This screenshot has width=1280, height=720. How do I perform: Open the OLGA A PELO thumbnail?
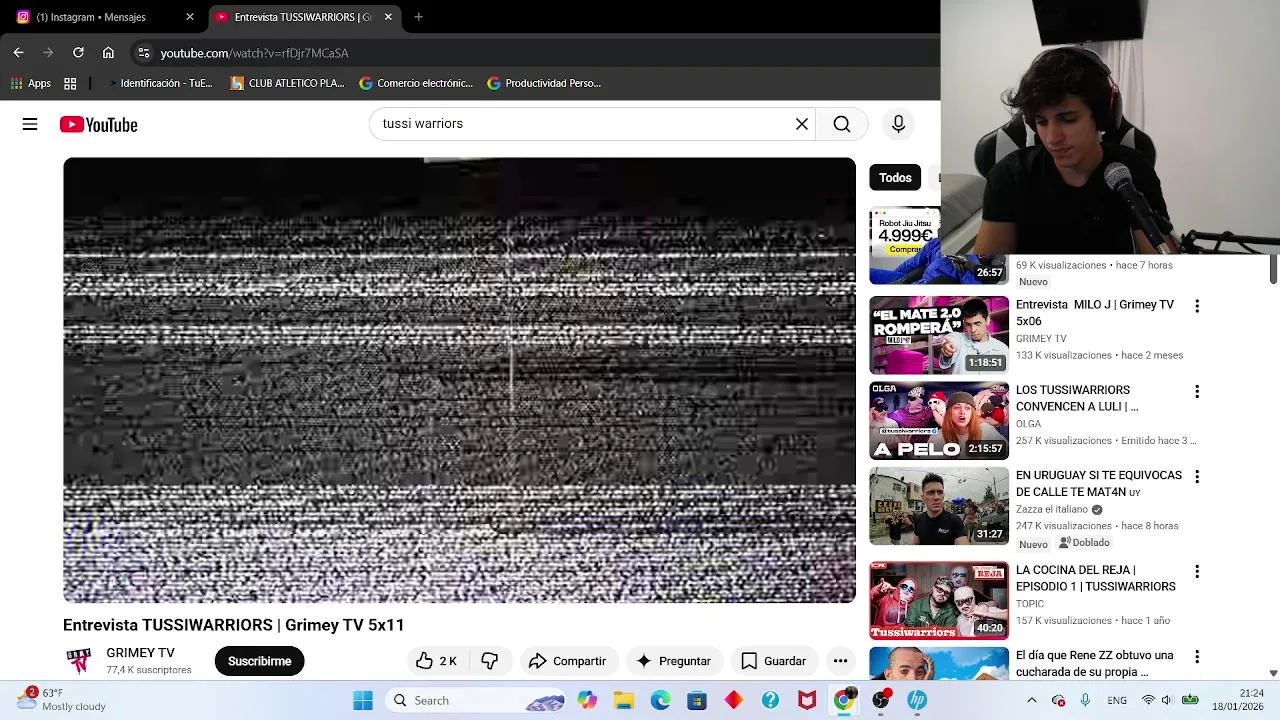click(939, 420)
